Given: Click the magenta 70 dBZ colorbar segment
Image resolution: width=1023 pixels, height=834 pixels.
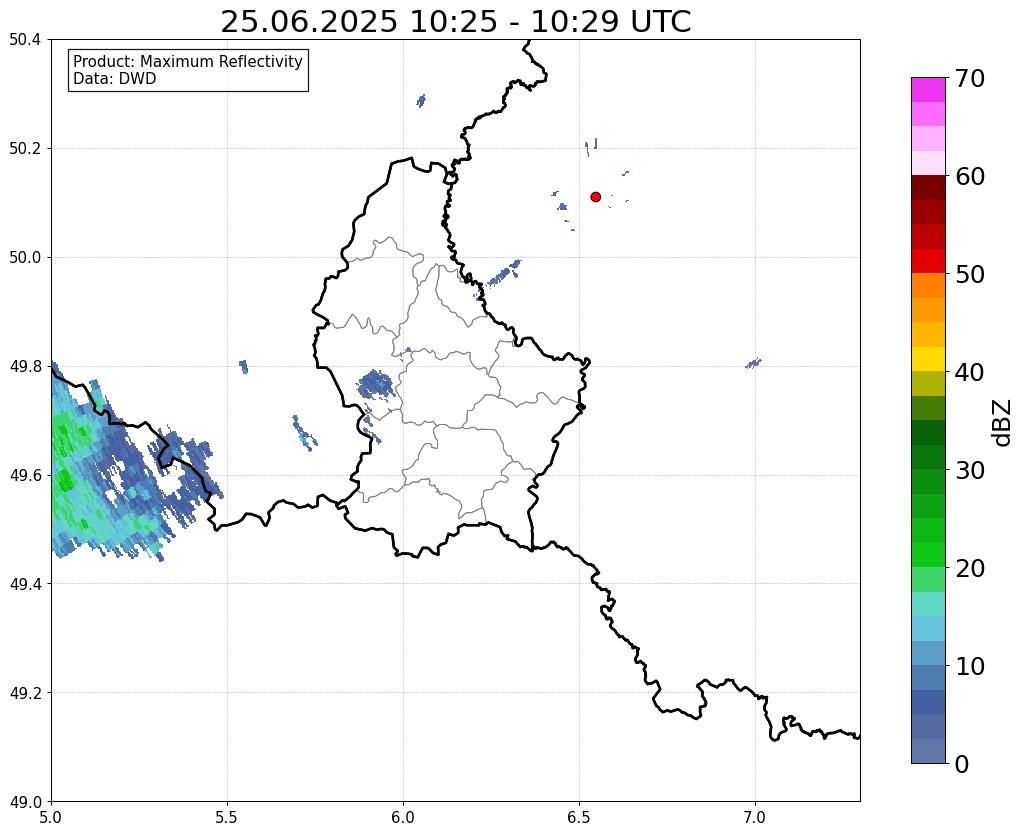Looking at the screenshot, I should [928, 90].
